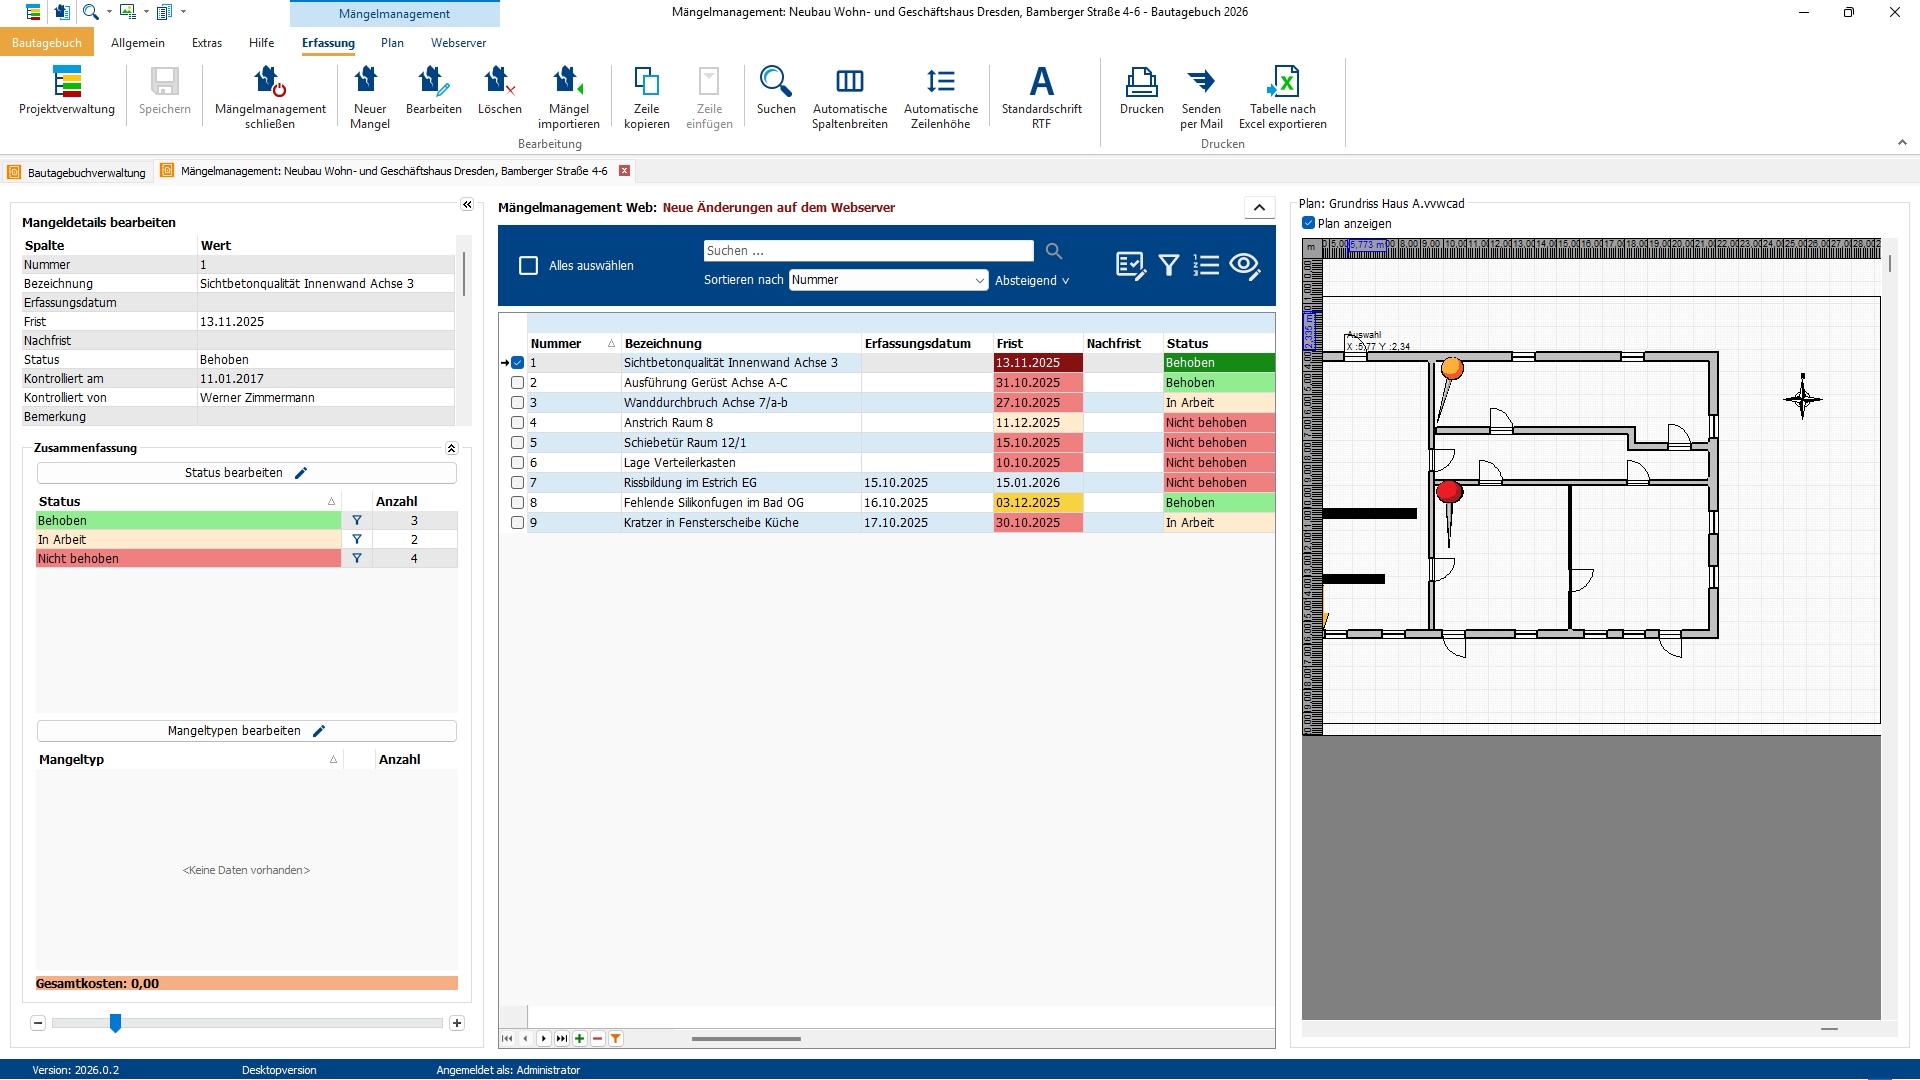Toggle the Absteigend sort order dropdown
Image resolution: width=1920 pixels, height=1080 pixels.
click(1032, 281)
